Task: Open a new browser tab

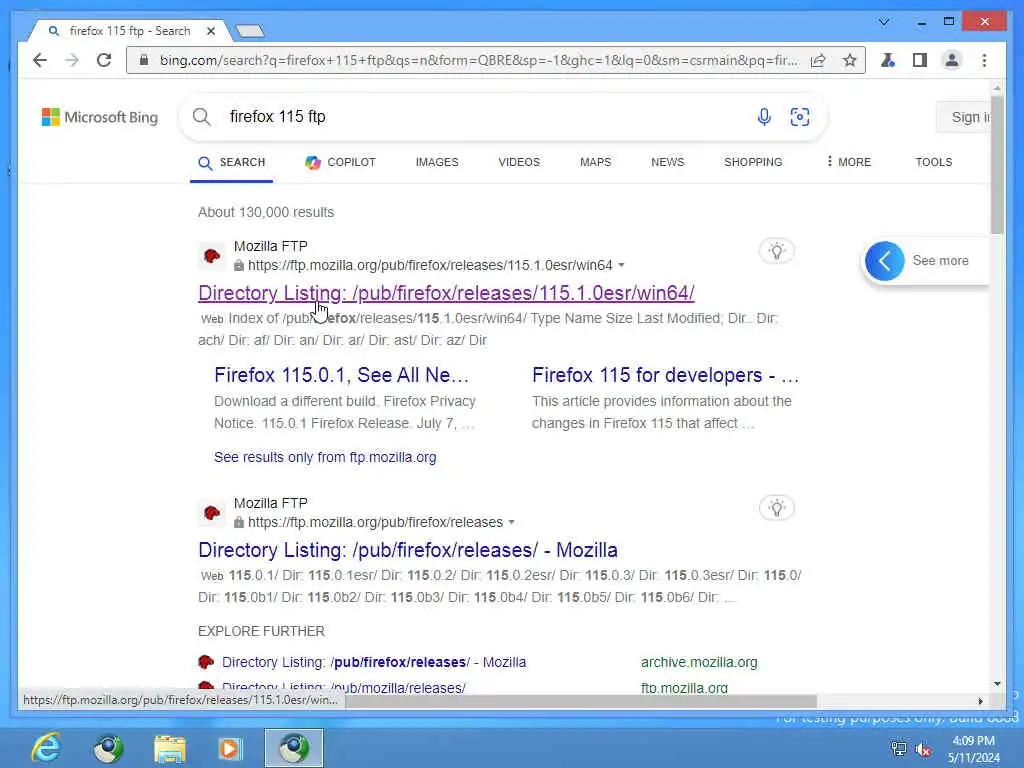Action: tap(250, 31)
